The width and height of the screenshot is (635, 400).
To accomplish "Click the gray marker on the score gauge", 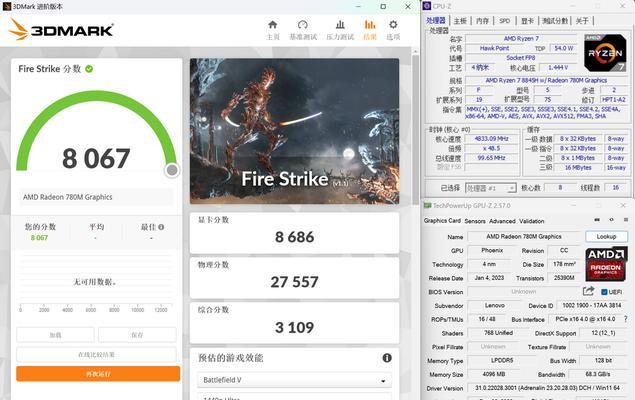I will [172, 170].
